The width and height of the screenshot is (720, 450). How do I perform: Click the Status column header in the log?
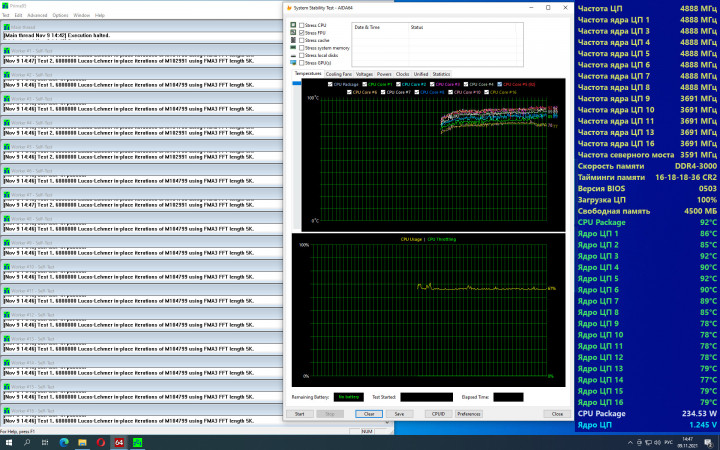[417, 28]
